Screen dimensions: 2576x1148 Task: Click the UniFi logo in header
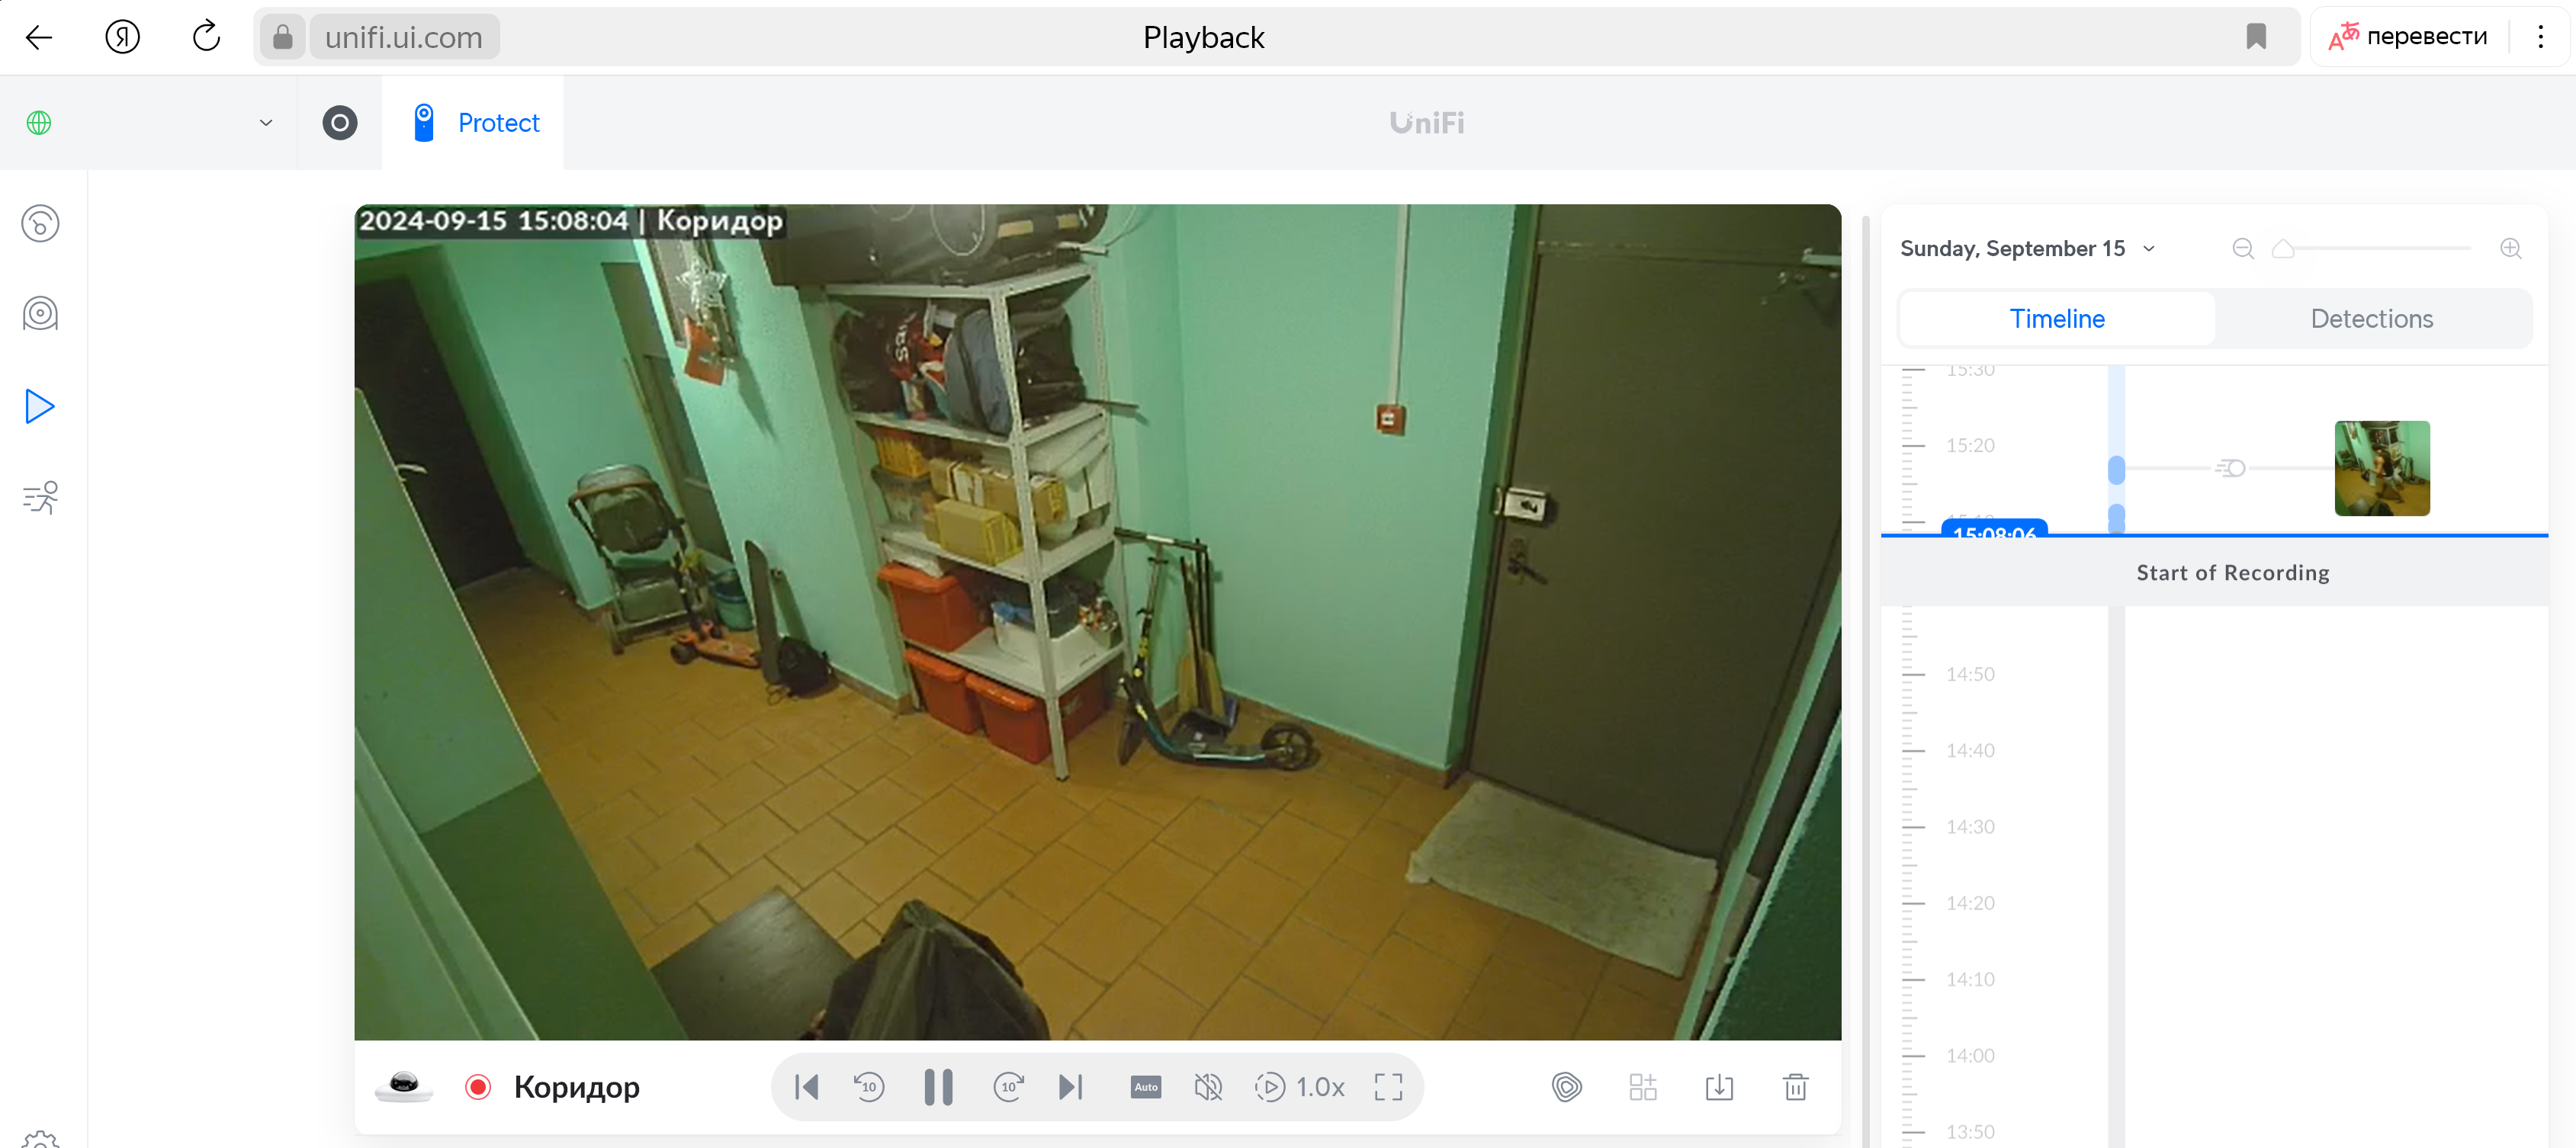[1427, 123]
